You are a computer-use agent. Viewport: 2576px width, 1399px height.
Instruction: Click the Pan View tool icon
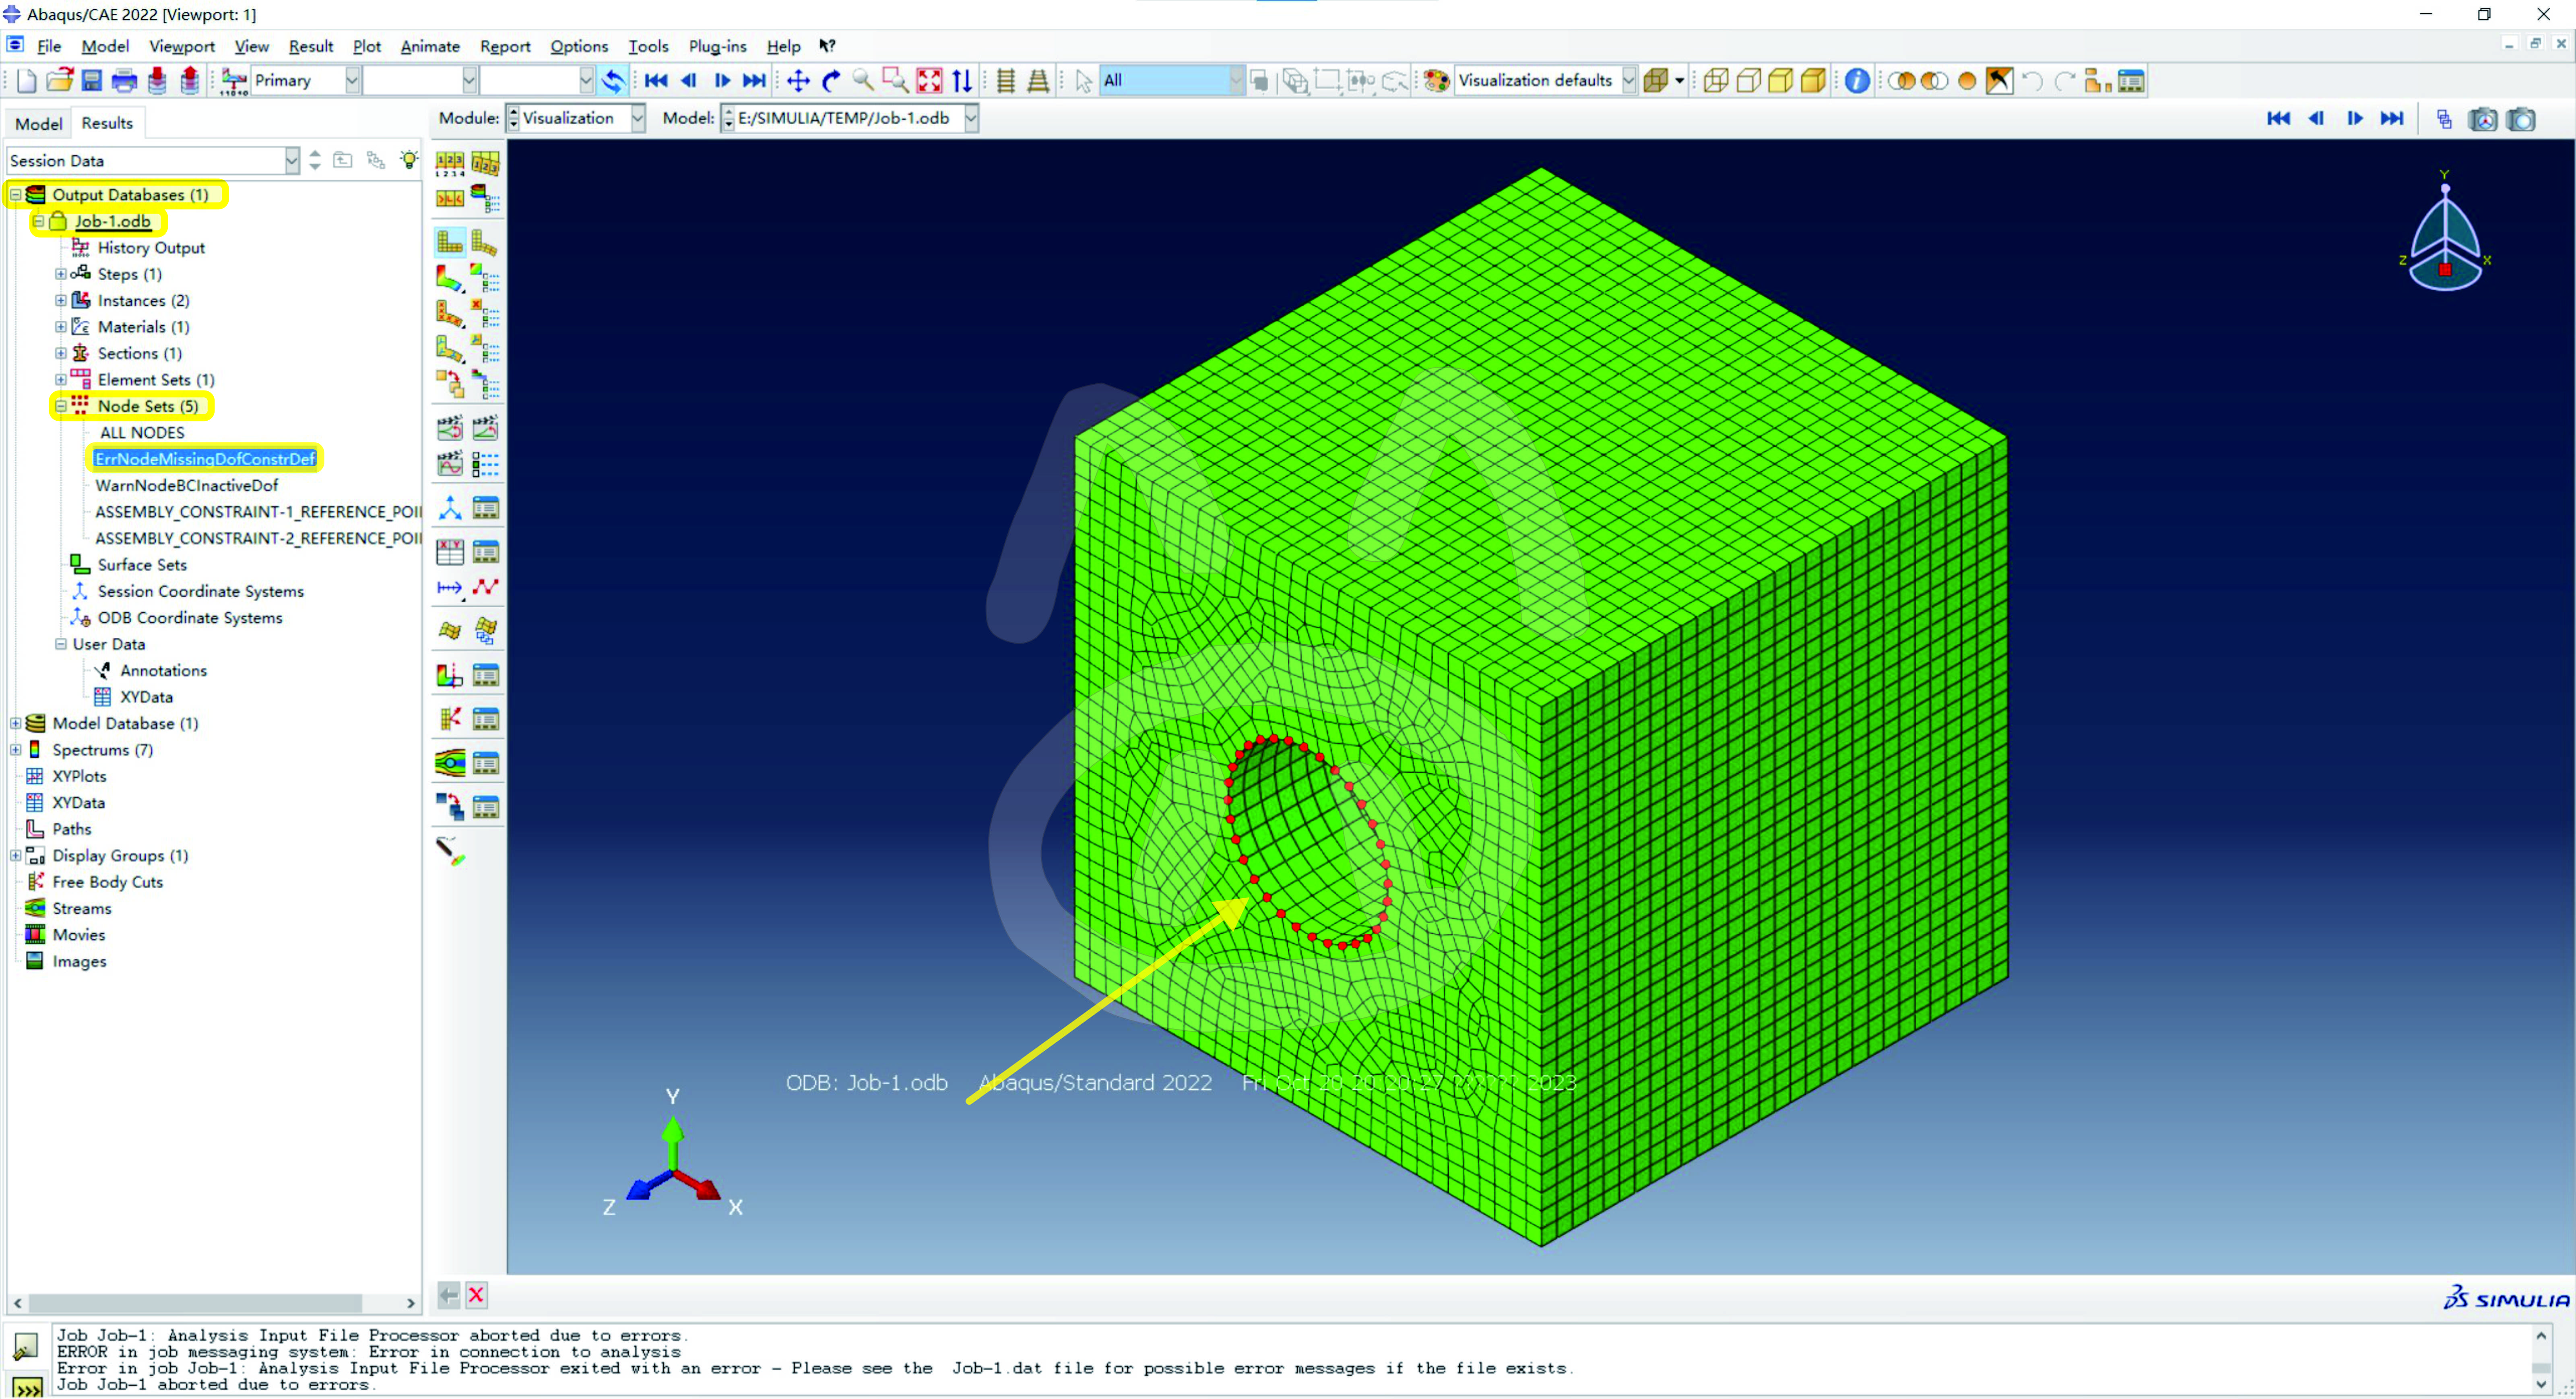pos(798,81)
